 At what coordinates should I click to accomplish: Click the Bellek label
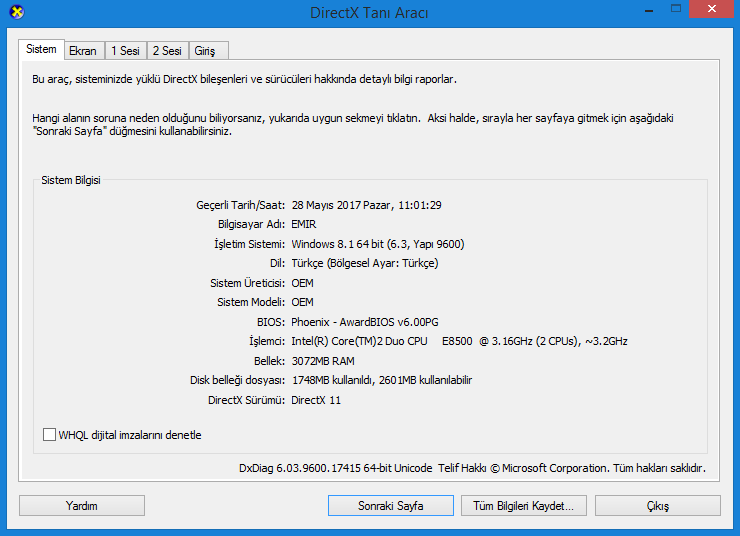(269, 361)
